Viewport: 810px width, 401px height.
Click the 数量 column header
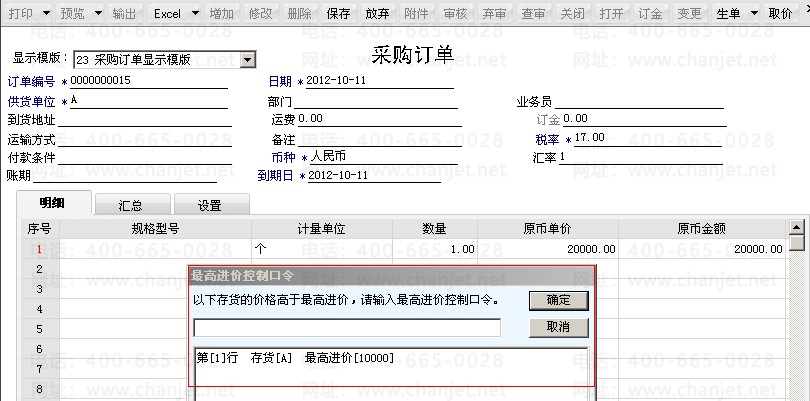click(435, 229)
